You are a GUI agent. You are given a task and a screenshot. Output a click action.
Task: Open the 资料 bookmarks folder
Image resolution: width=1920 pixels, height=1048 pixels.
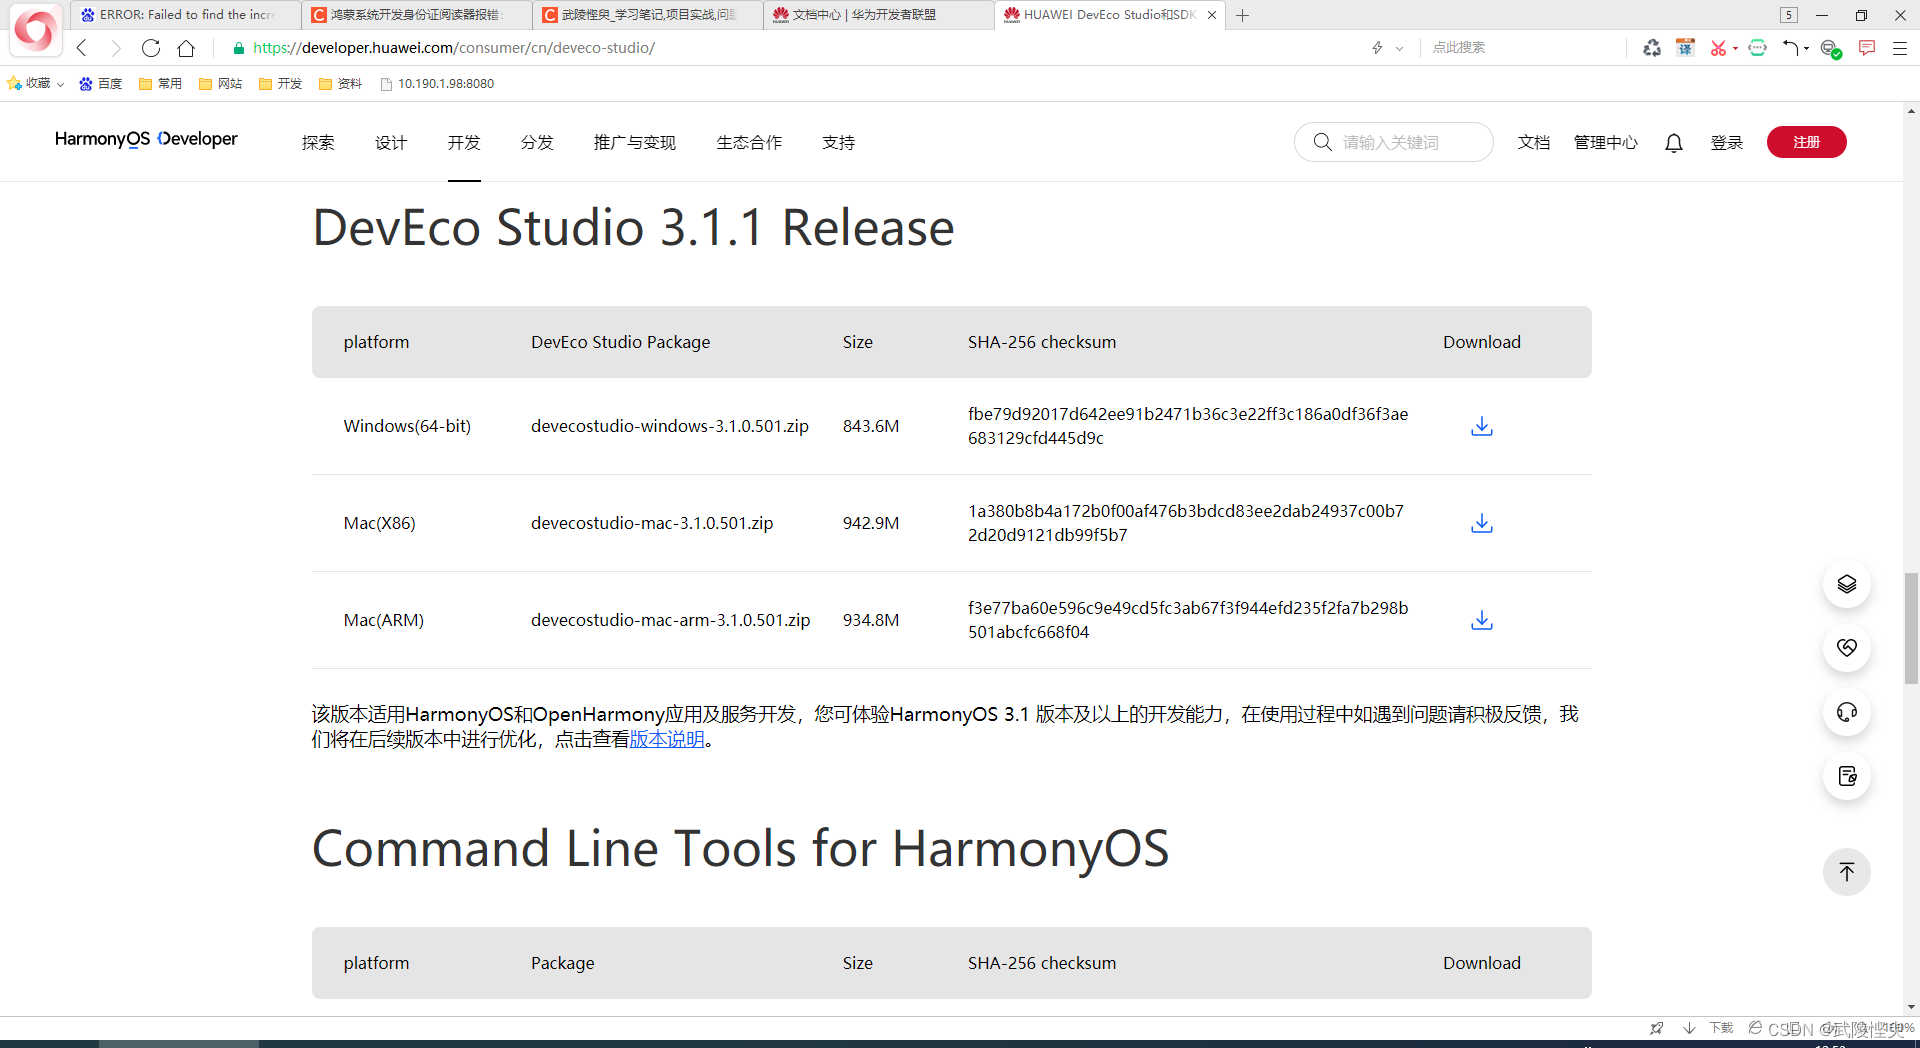click(340, 84)
